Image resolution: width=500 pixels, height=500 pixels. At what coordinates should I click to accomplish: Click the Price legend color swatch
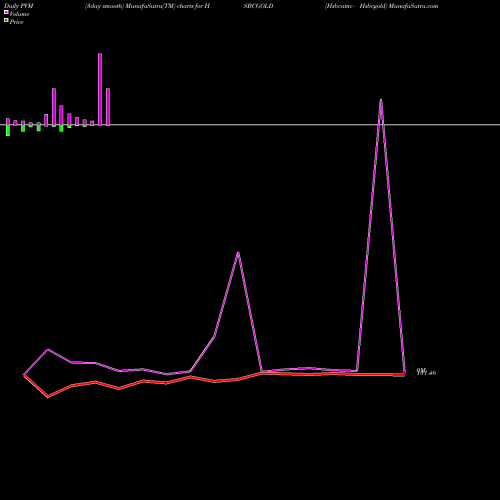point(6,21)
